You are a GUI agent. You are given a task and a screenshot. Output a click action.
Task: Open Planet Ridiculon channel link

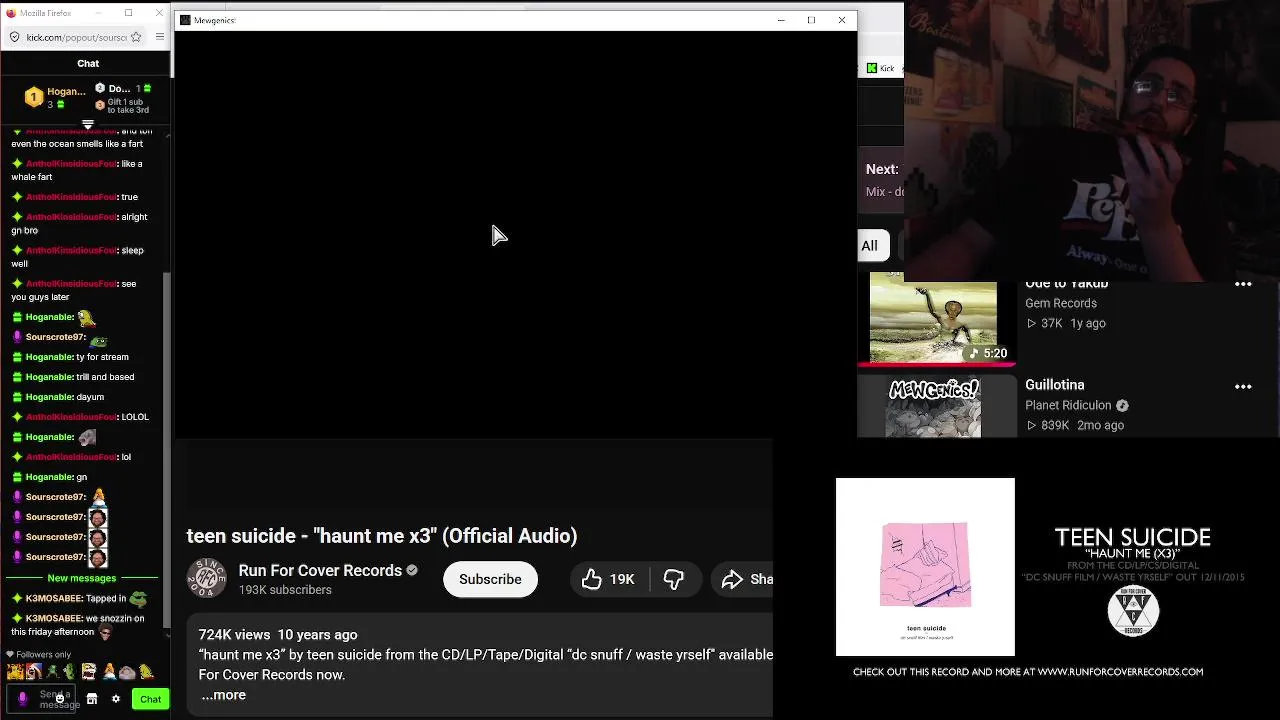[x=1068, y=405]
